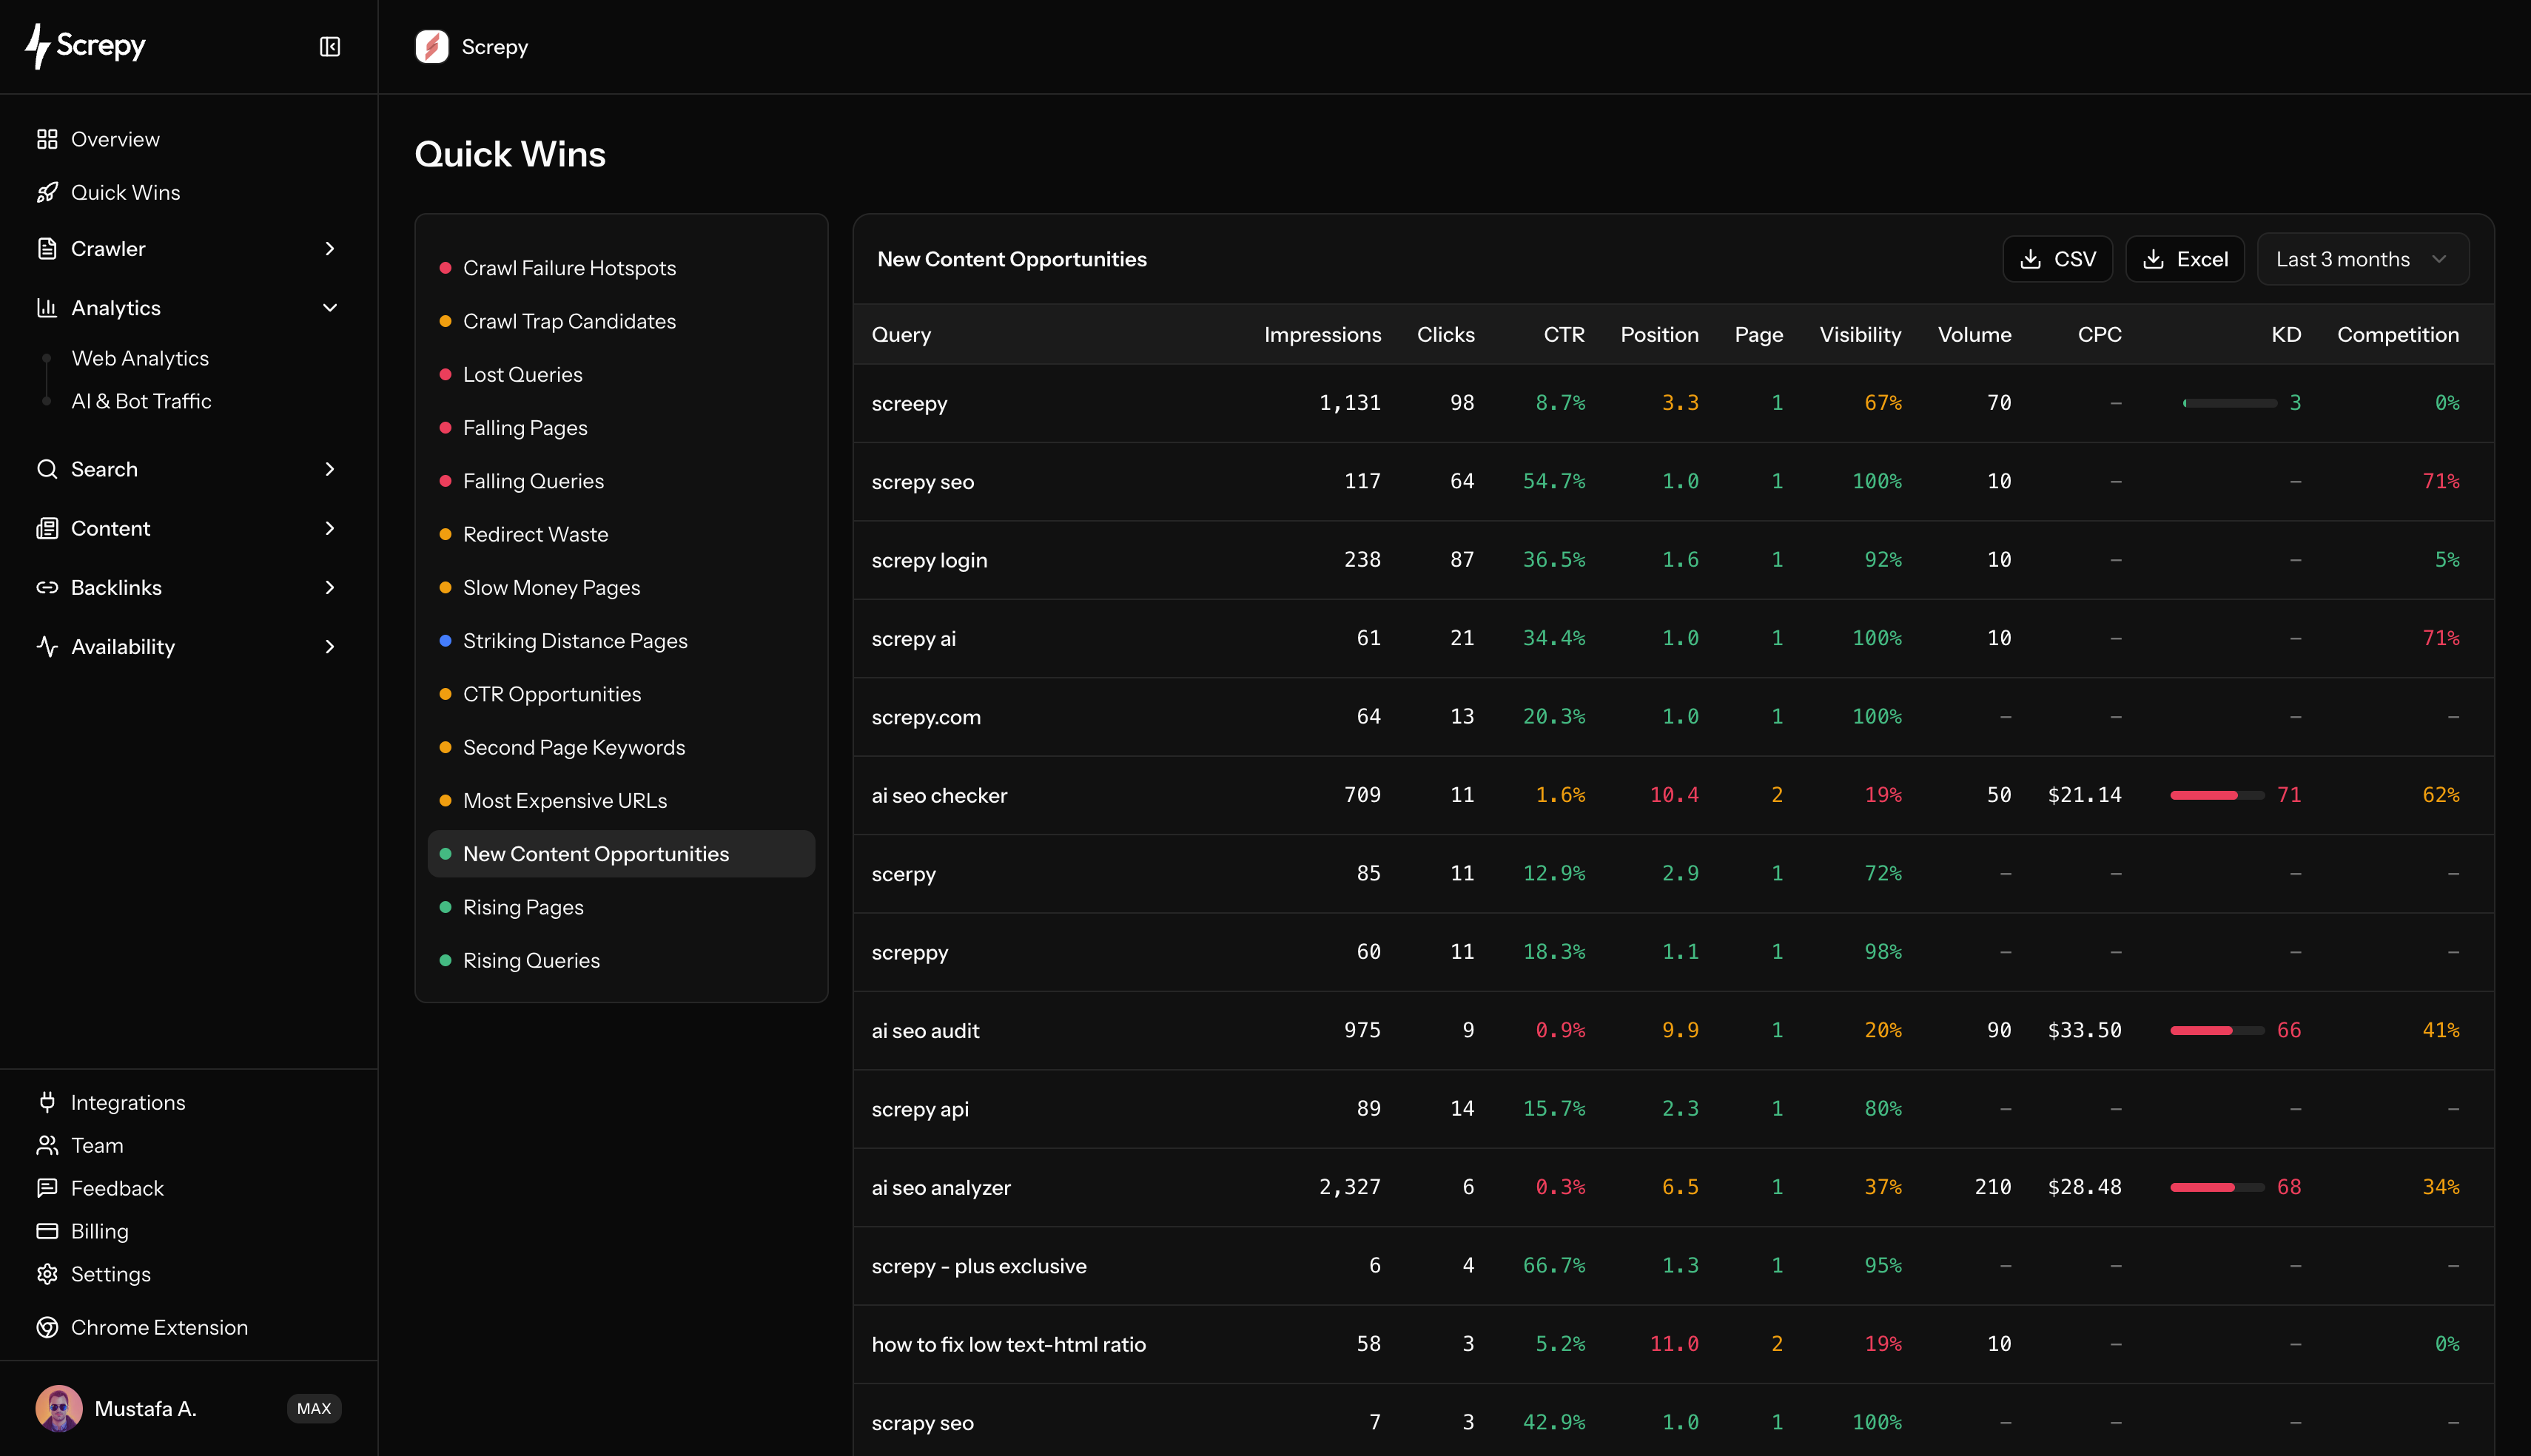This screenshot has width=2531, height=1456.
Task: Open the Last 3 months date dropdown
Action: [x=2362, y=259]
